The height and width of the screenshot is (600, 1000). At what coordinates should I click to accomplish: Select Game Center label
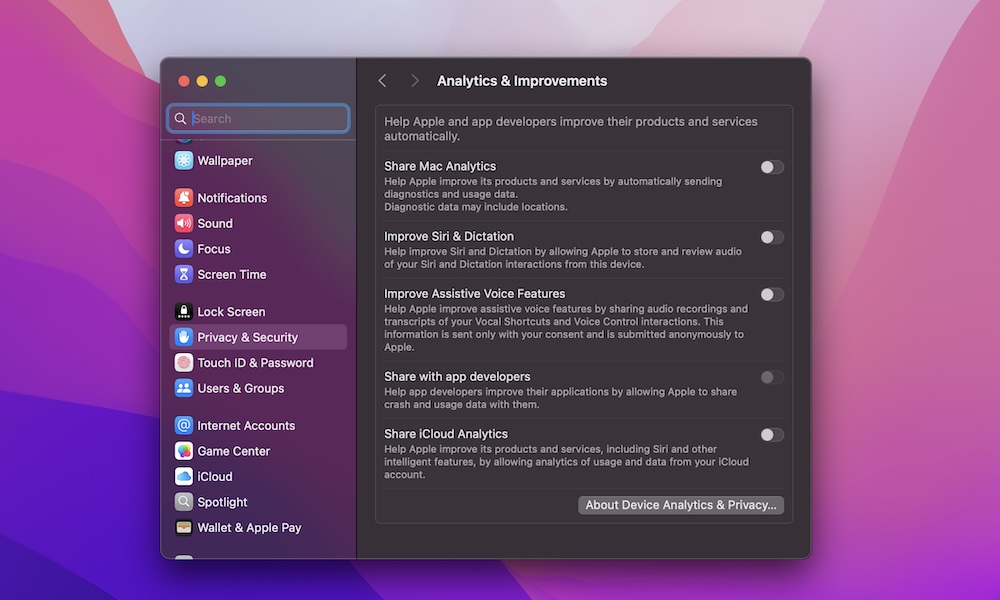pyautogui.click(x=233, y=451)
